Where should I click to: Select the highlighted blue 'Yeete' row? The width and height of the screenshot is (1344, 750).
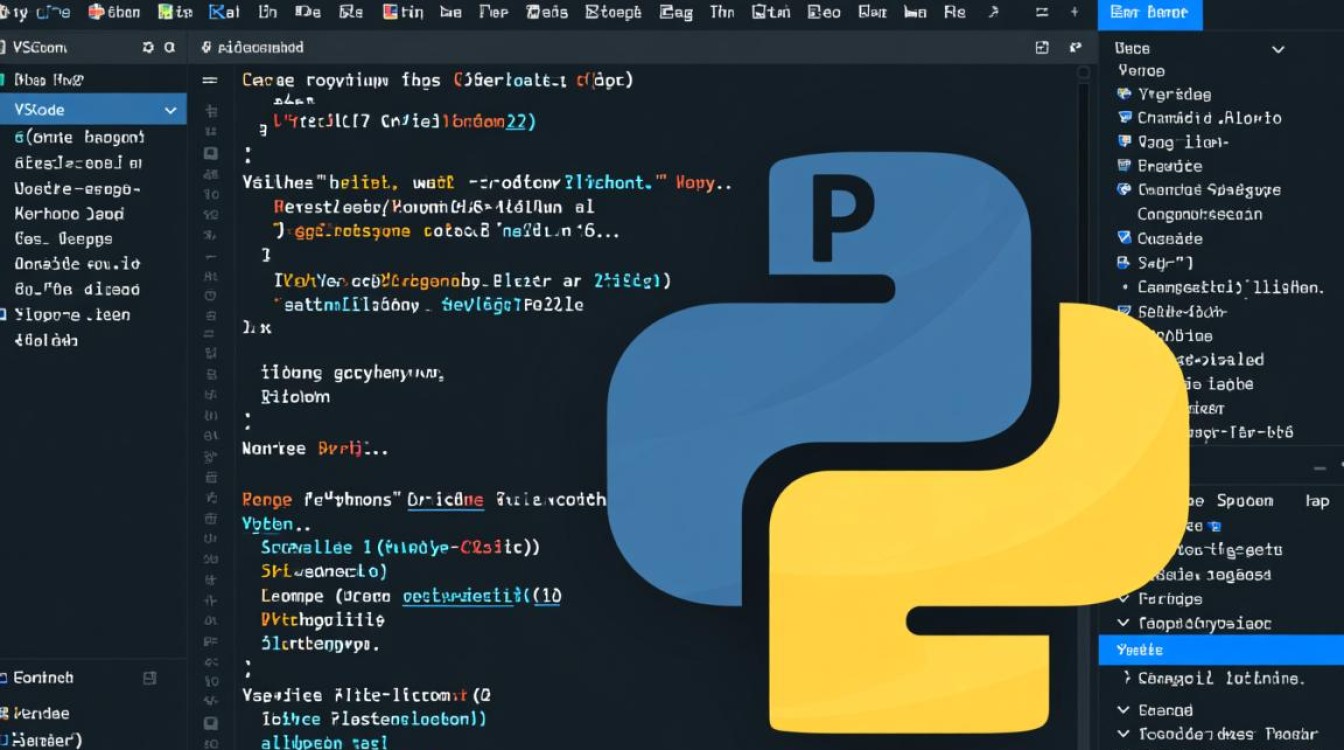click(1221, 650)
